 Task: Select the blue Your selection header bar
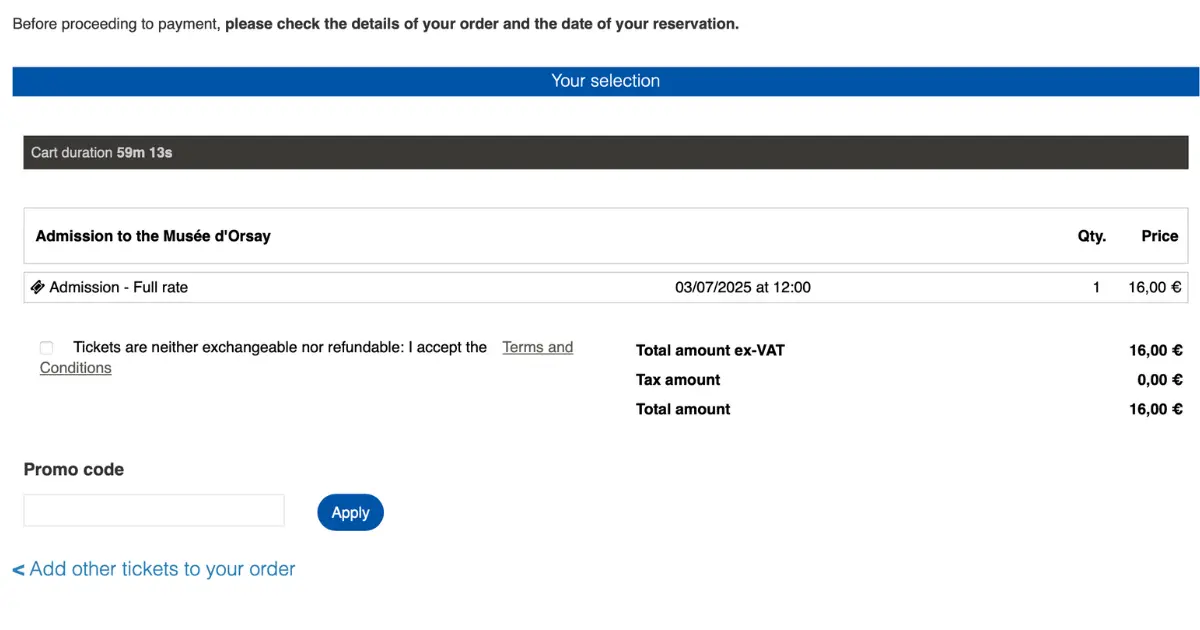(x=606, y=81)
